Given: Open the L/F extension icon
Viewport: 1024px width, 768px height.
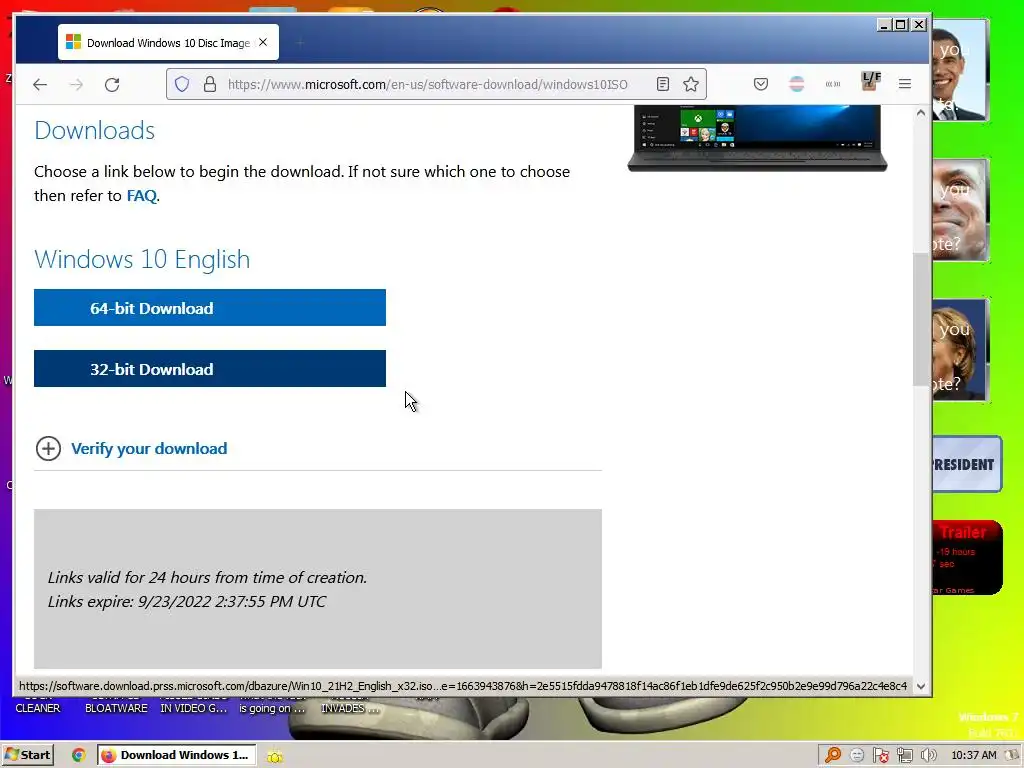Looking at the screenshot, I should [871, 82].
